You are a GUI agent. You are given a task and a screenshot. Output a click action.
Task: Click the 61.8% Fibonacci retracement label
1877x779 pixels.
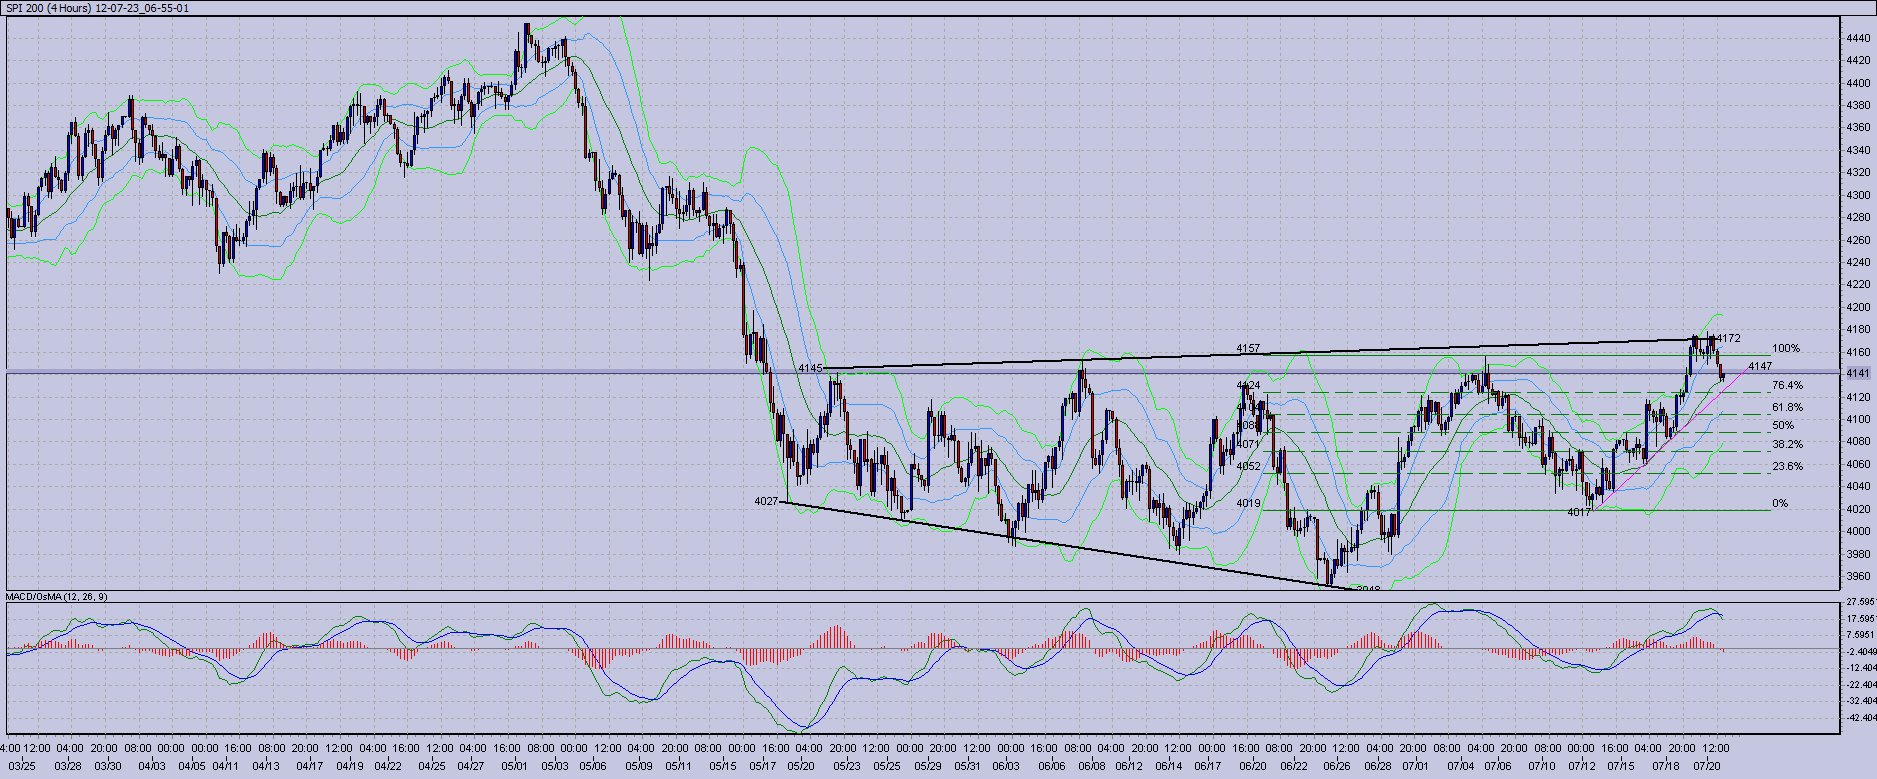pyautogui.click(x=1787, y=408)
